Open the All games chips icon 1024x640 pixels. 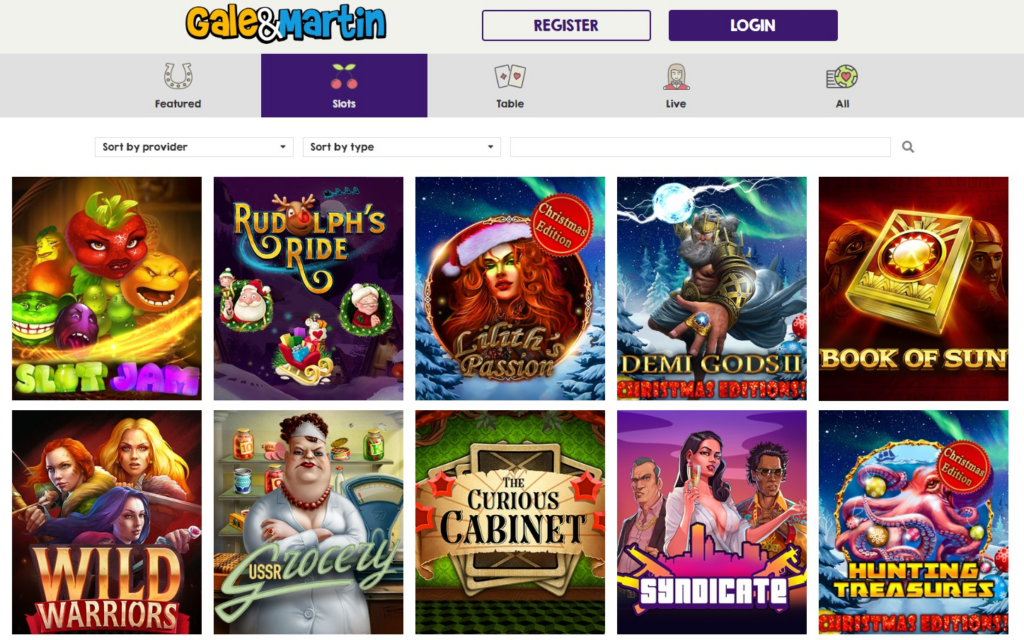[842, 77]
